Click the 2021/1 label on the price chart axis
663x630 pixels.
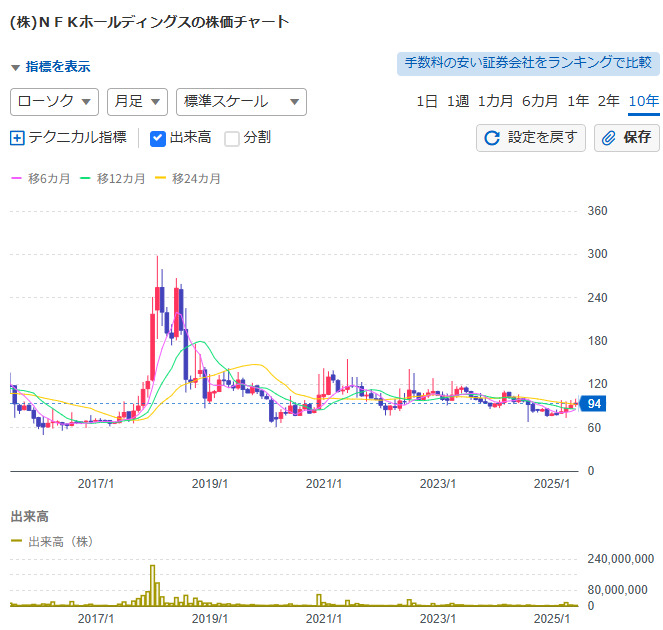324,484
